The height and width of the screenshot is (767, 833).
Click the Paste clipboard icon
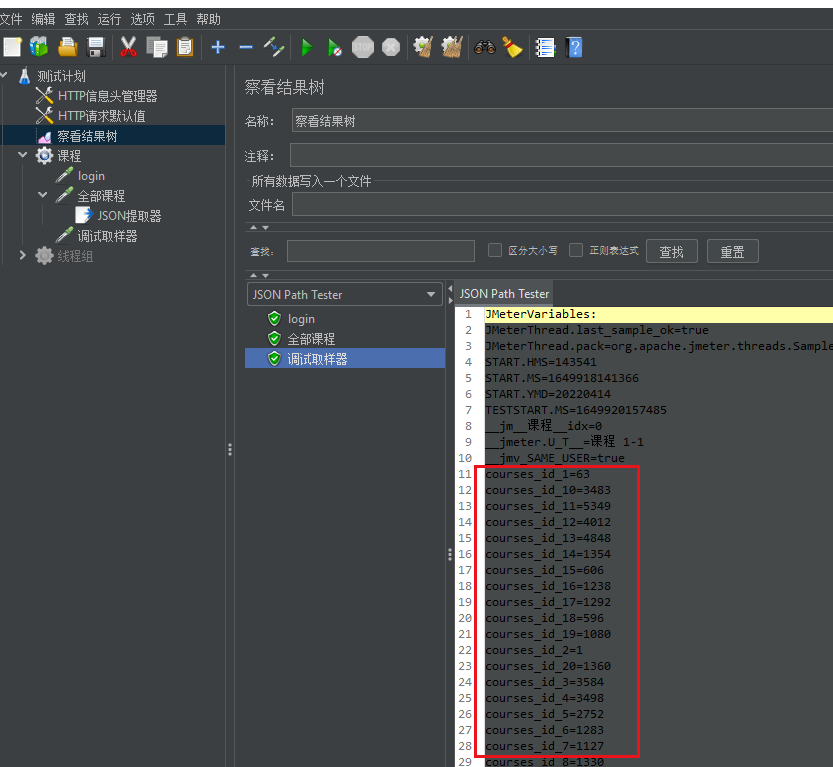click(x=185, y=47)
